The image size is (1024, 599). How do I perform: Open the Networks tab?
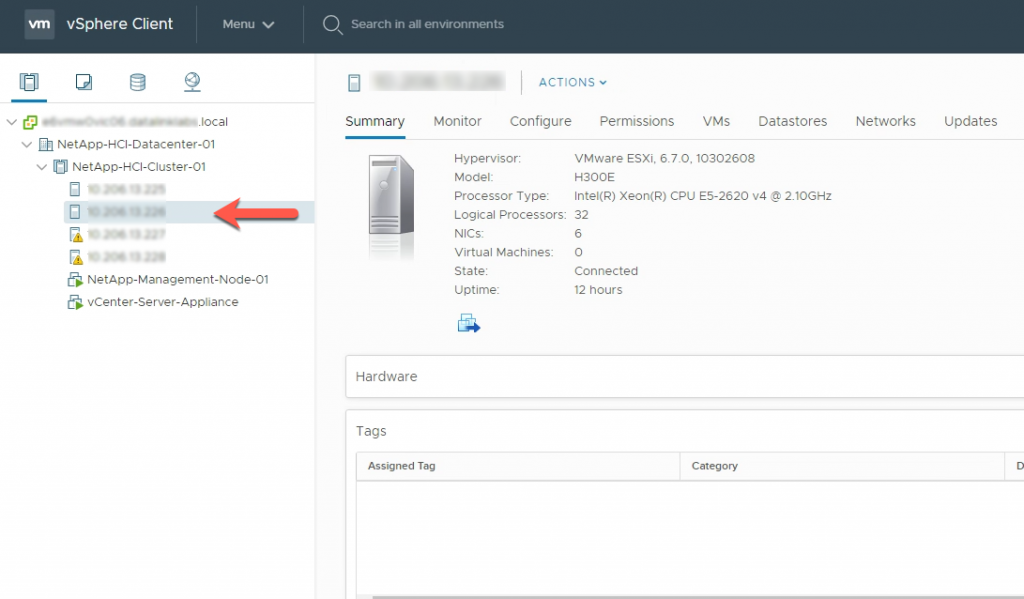(x=886, y=121)
